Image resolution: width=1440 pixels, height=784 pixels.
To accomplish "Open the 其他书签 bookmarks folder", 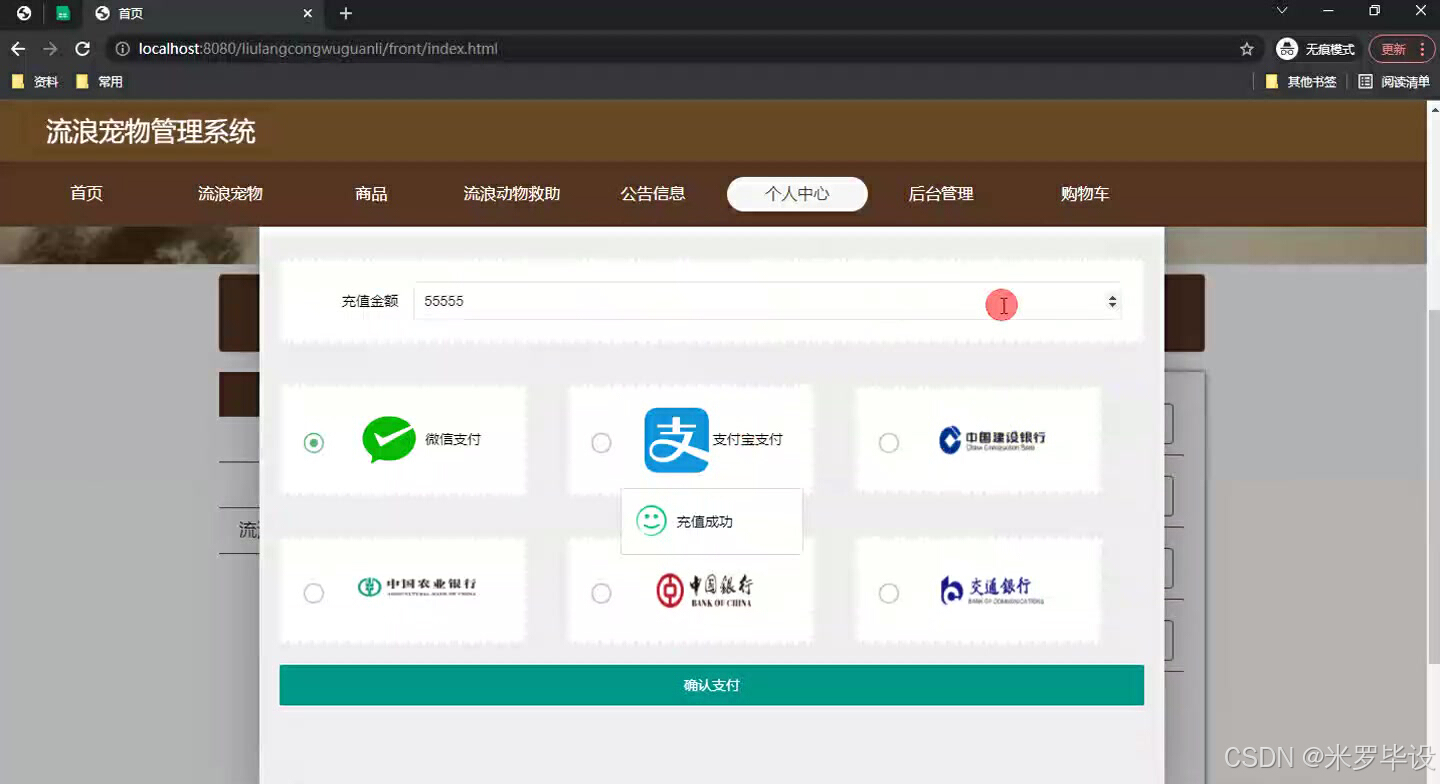I will (x=1301, y=82).
